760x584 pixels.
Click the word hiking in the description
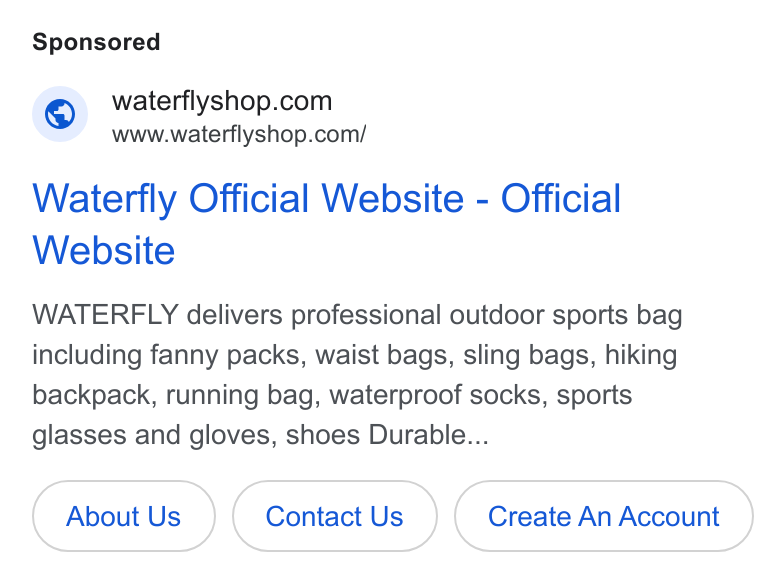641,355
